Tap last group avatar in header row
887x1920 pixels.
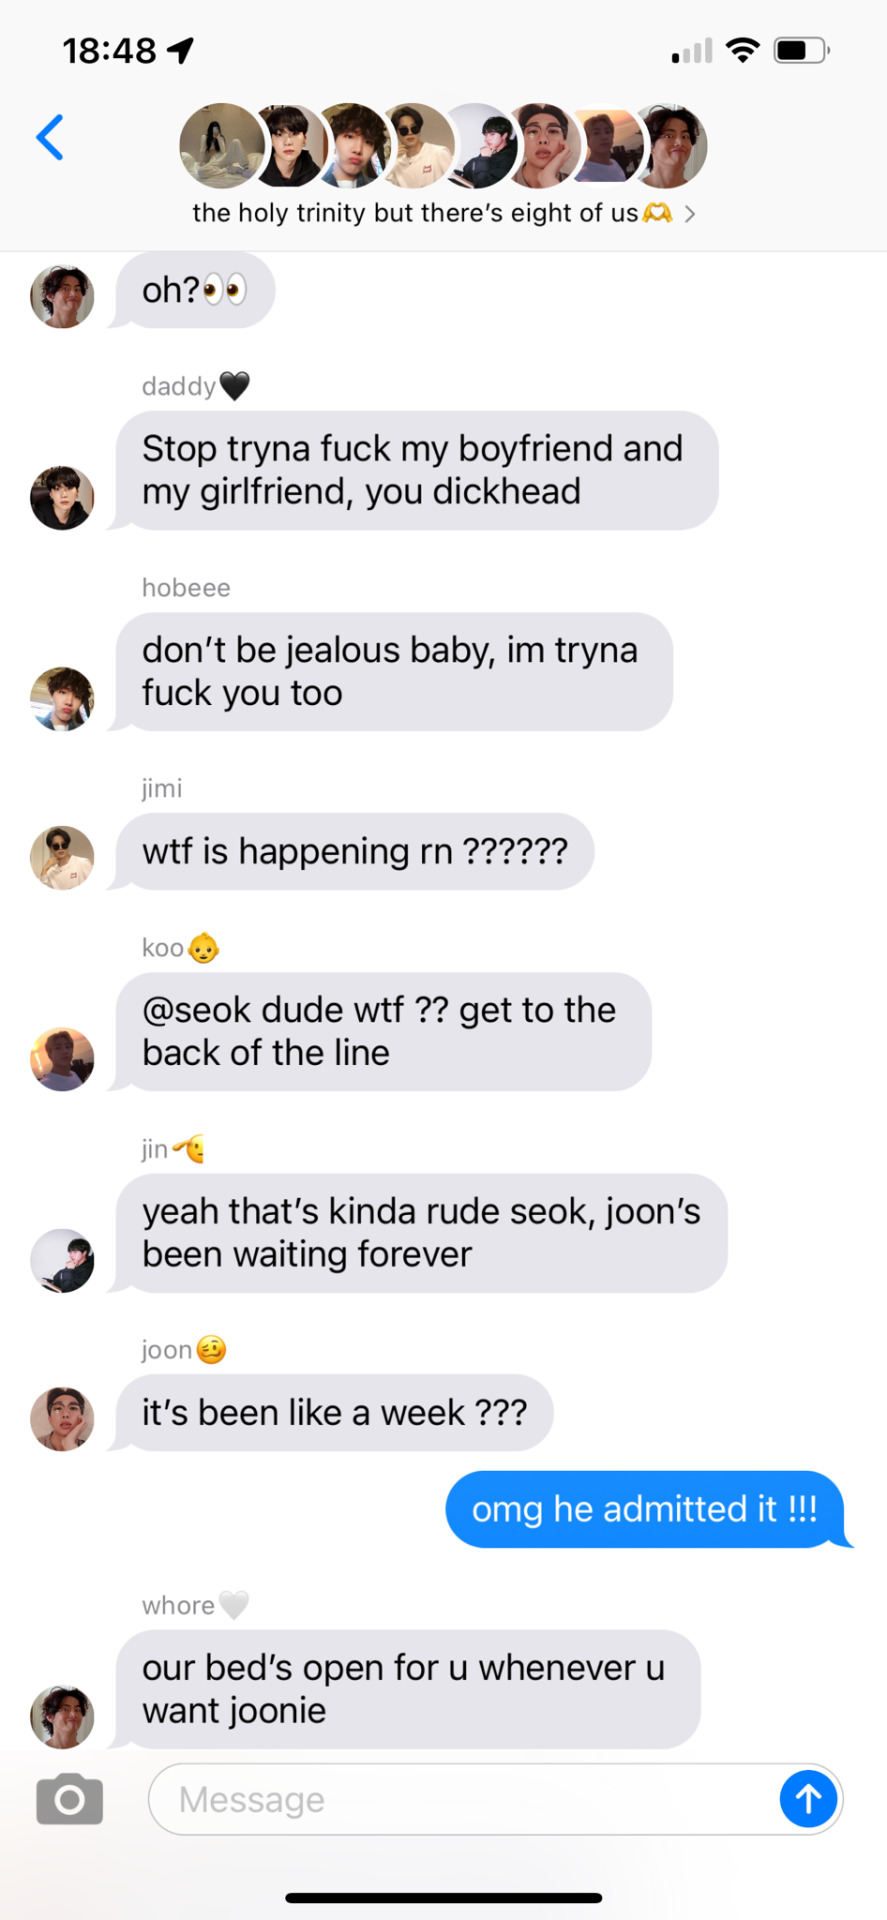670,146
